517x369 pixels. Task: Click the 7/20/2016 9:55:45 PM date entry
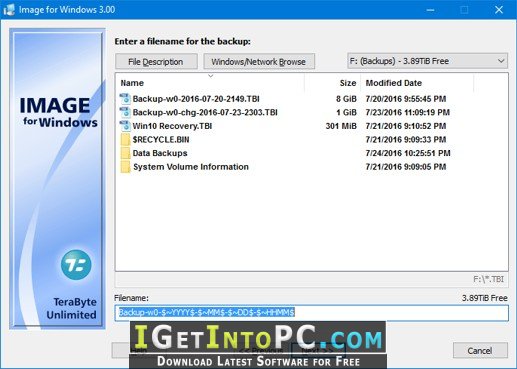click(x=406, y=99)
